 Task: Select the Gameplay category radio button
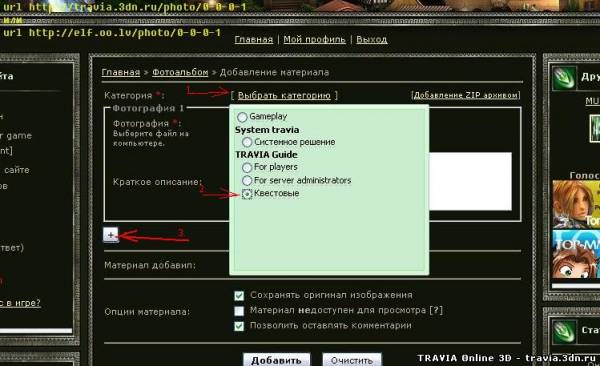coord(242,117)
